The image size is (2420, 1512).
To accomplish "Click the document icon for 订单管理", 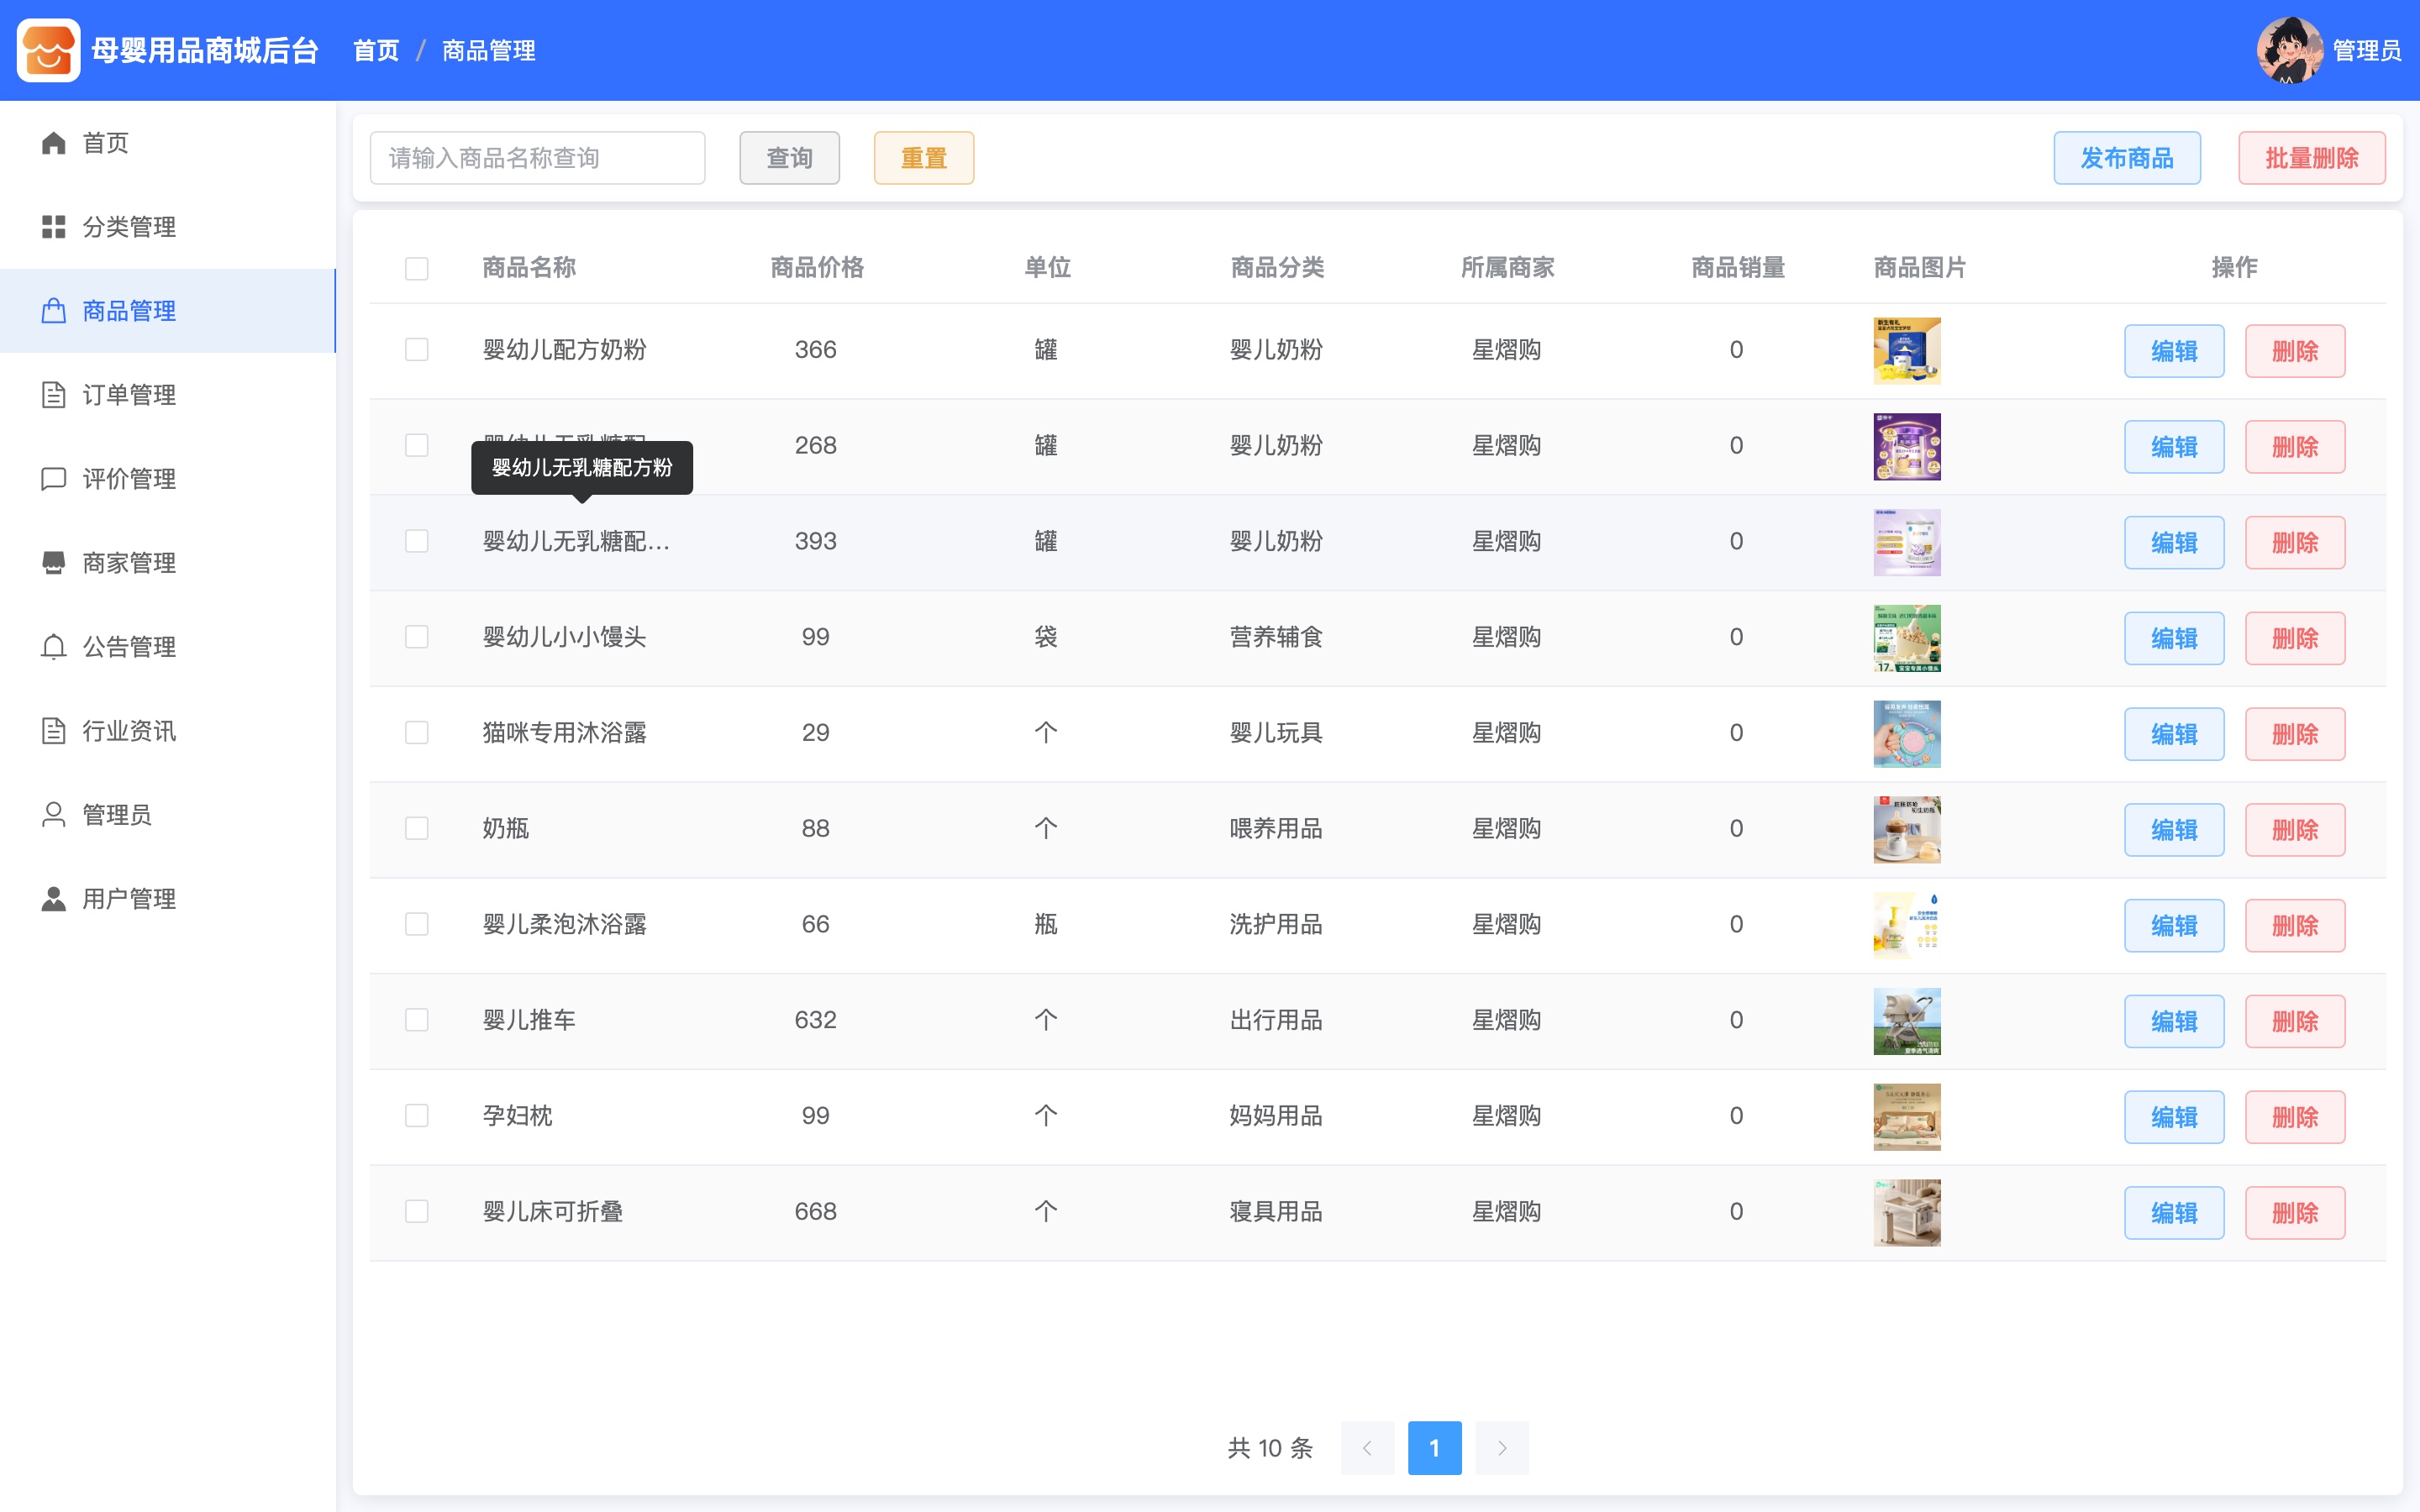I will pos(54,395).
